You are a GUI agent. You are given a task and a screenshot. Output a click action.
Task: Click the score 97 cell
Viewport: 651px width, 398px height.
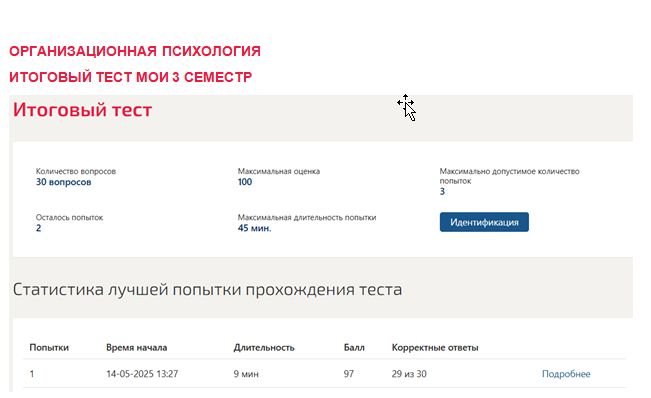pos(349,374)
